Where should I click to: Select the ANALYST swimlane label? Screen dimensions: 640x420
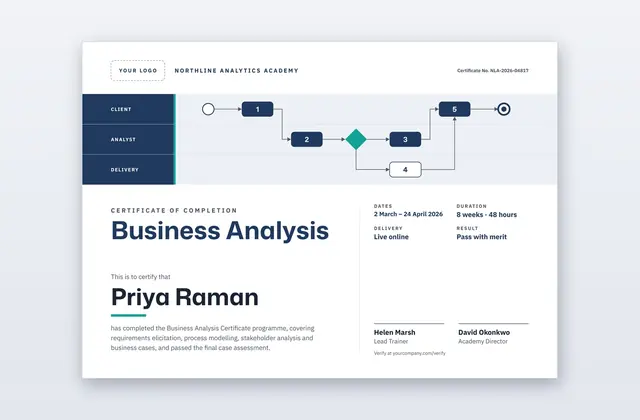123,140
